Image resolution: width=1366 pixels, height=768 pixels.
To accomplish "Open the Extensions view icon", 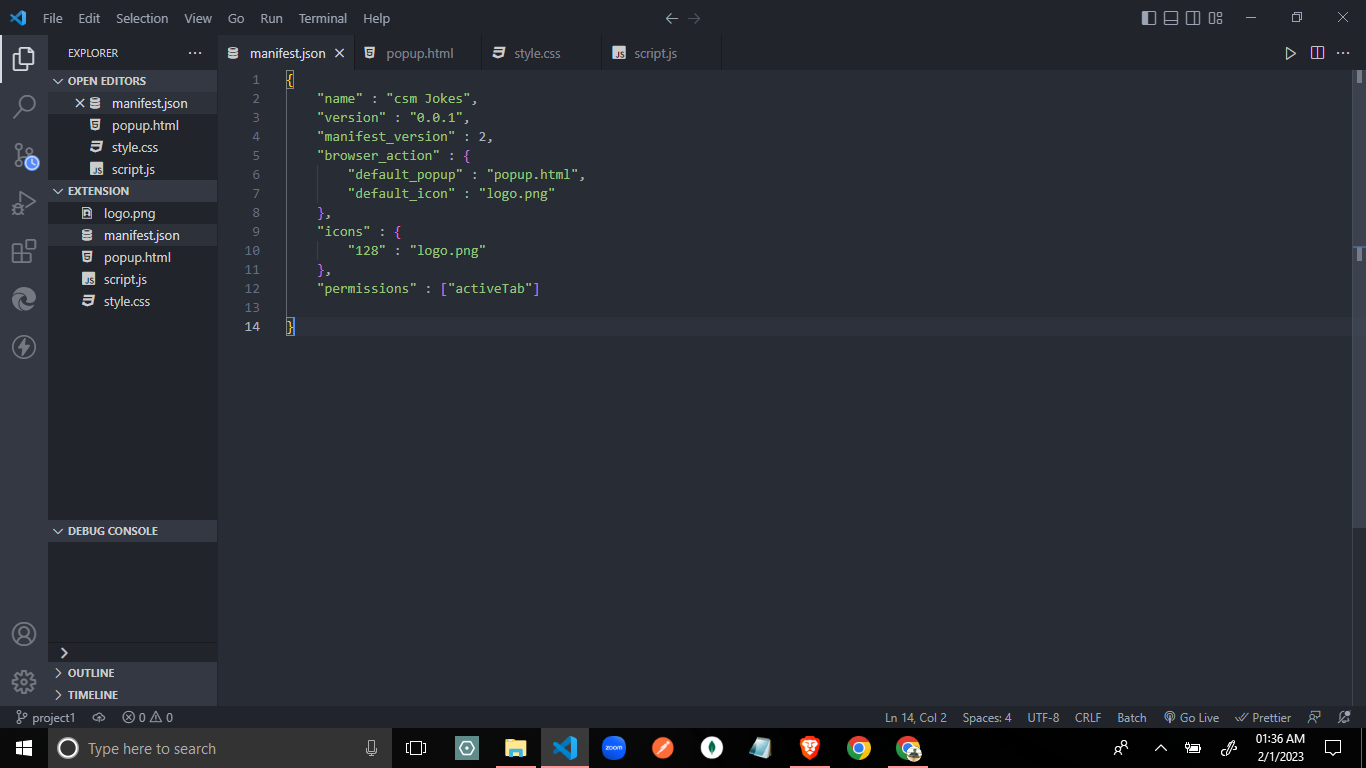I will (x=24, y=251).
